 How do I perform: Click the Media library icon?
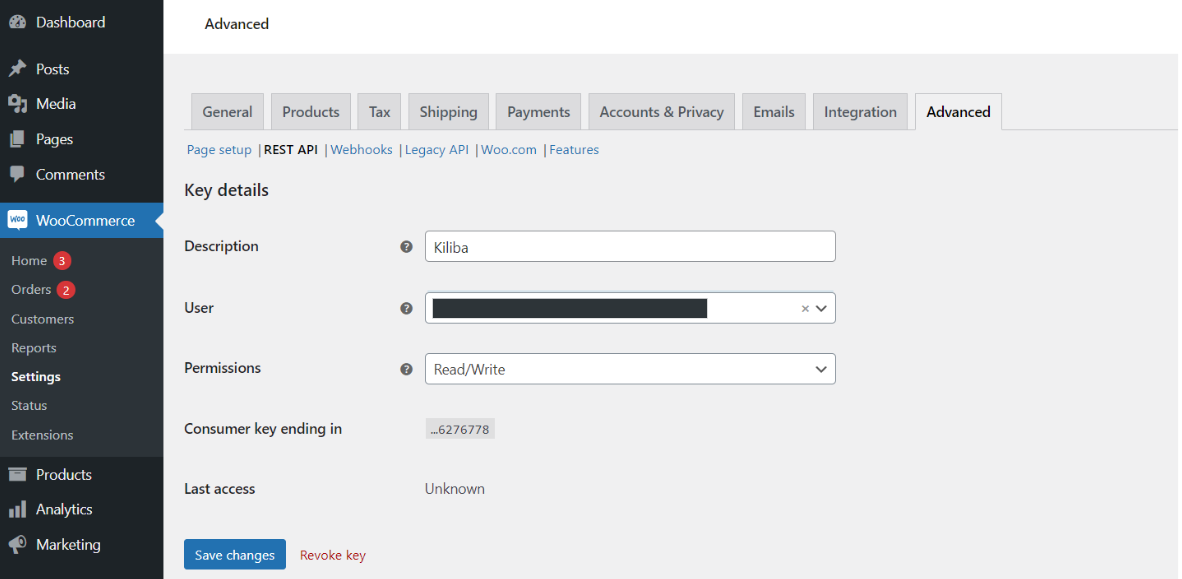17,103
